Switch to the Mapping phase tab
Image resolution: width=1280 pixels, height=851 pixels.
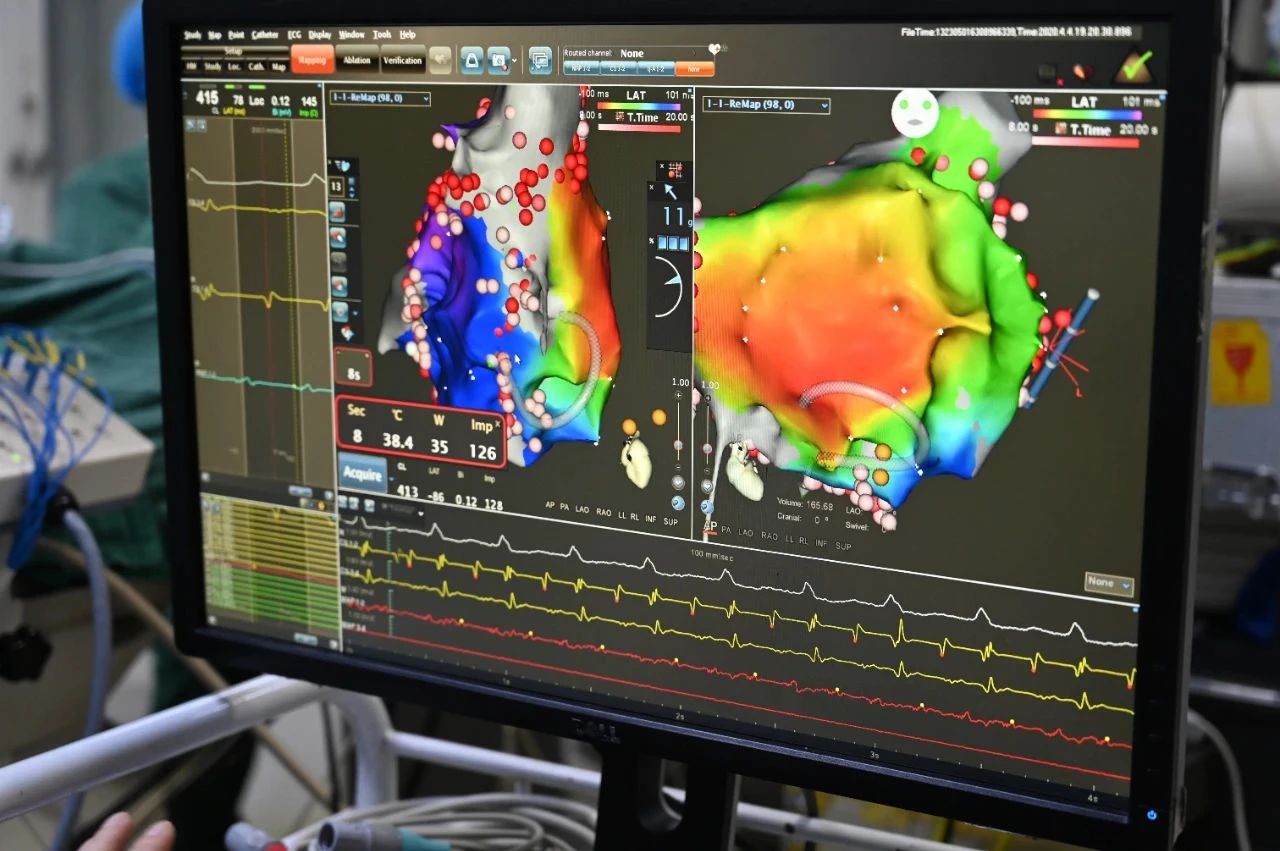pyautogui.click(x=313, y=61)
